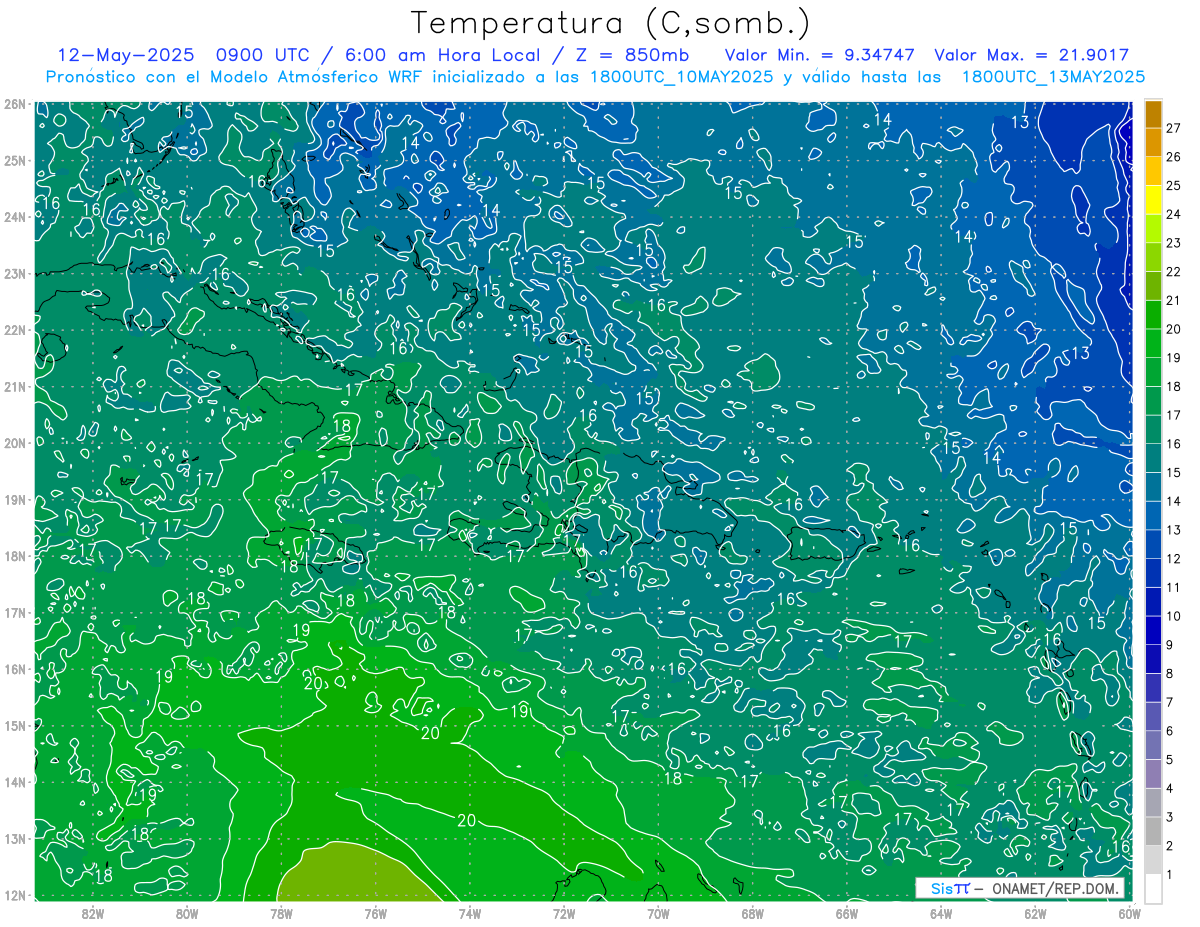Select the "12-May-2025" date text
1200x927 pixels.
tap(124, 55)
